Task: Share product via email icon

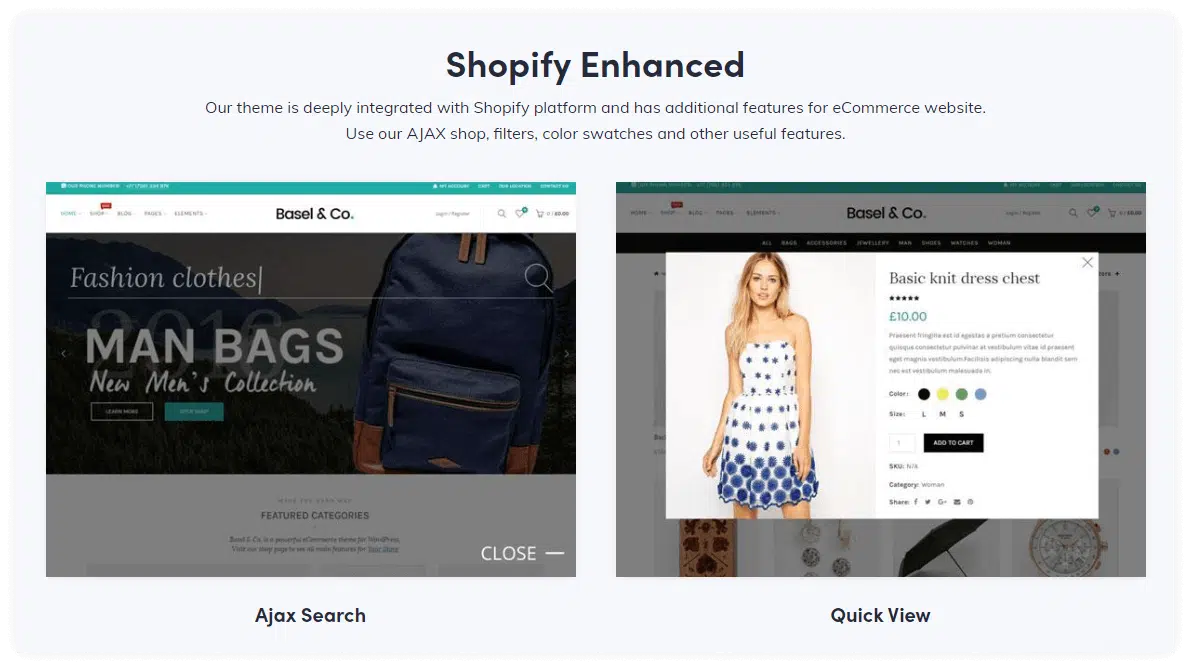Action: point(957,502)
